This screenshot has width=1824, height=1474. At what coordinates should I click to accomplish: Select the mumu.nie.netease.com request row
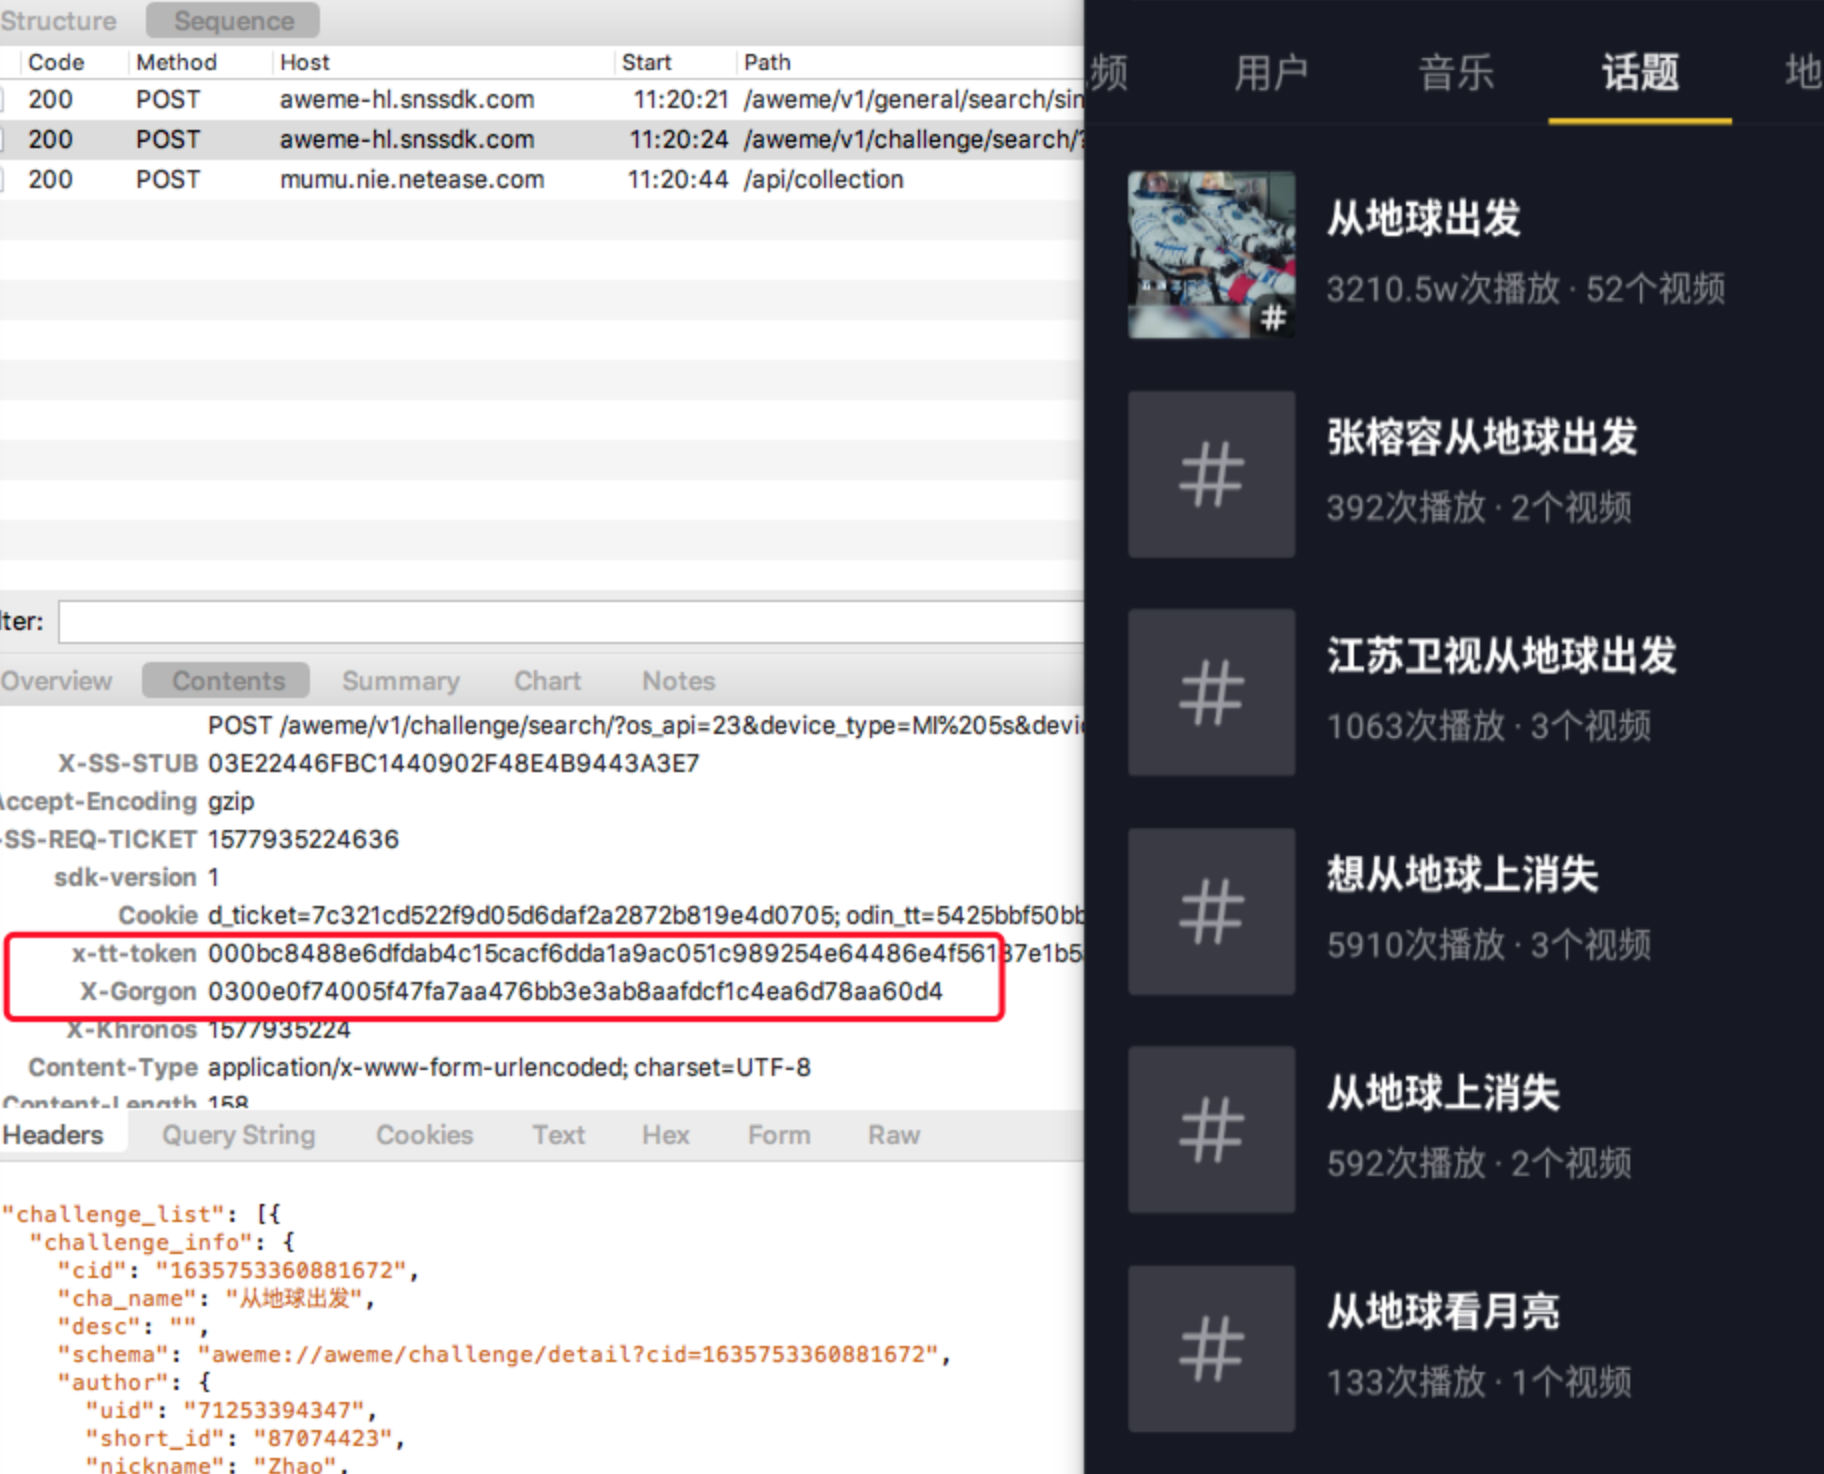(542, 180)
